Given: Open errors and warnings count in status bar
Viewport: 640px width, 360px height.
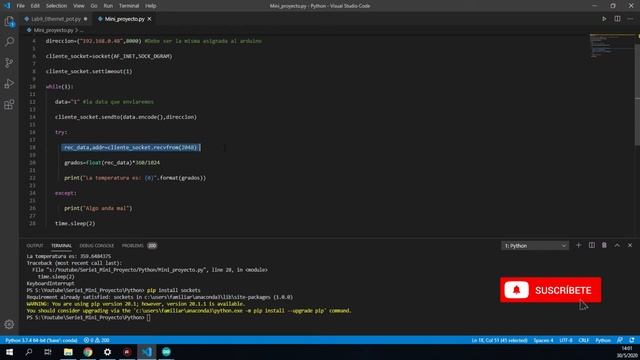Looking at the screenshot, I should click(96, 340).
